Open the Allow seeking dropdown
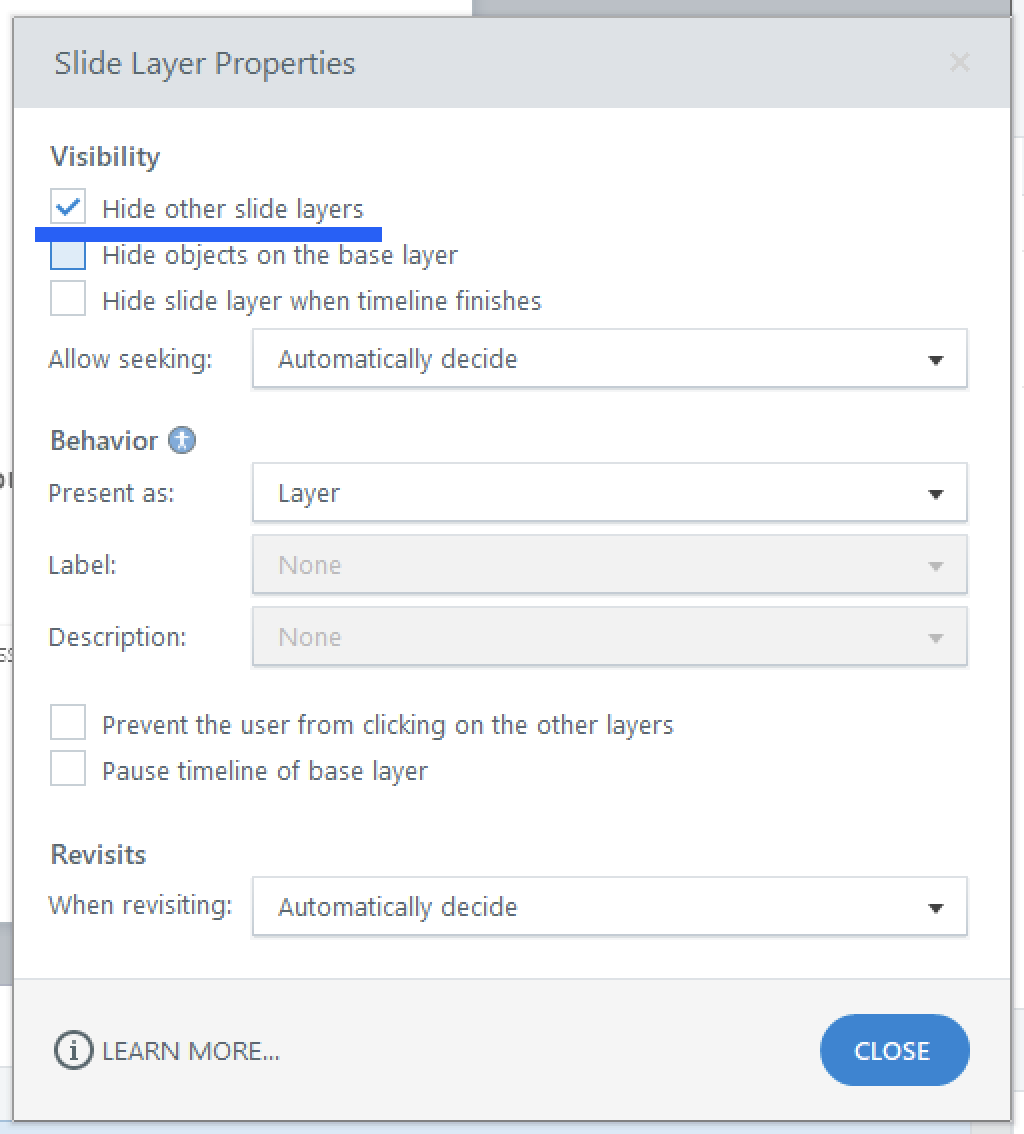 point(608,359)
